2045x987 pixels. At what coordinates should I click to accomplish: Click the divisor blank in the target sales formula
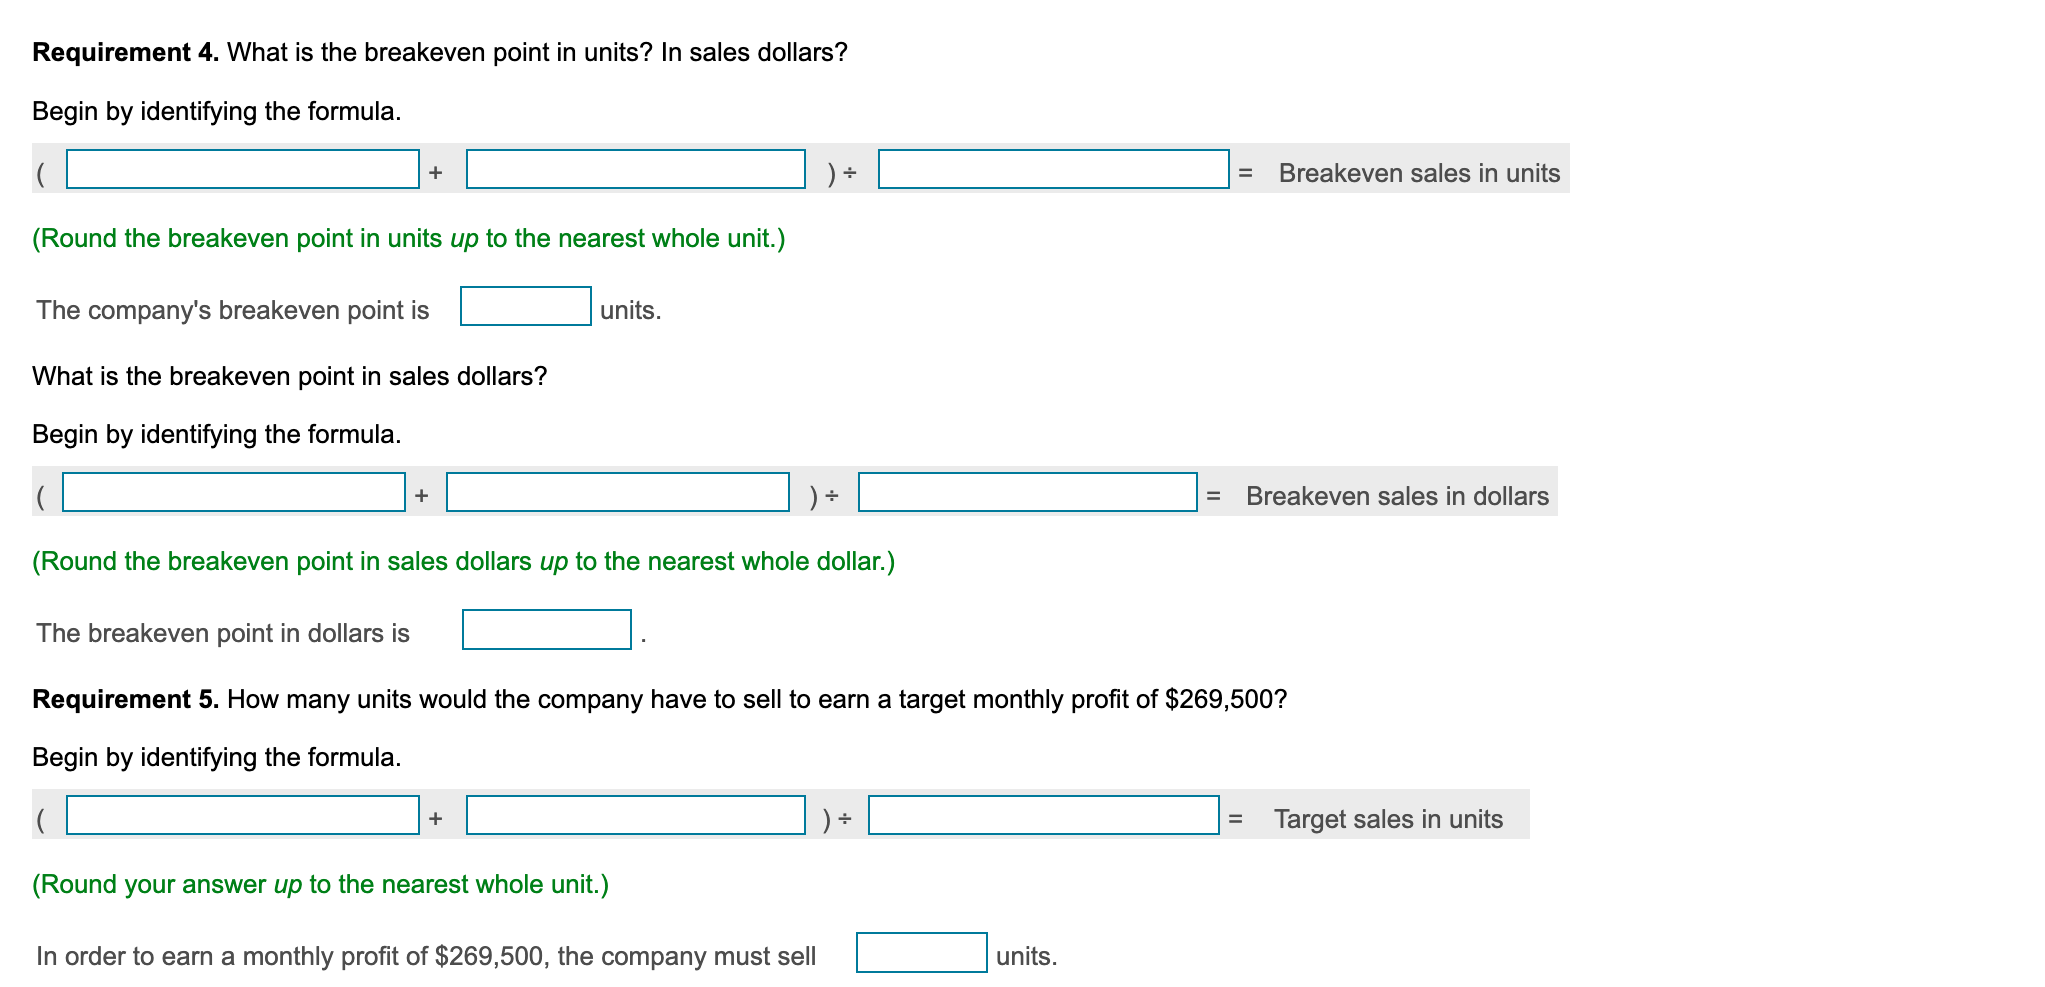(x=1044, y=818)
